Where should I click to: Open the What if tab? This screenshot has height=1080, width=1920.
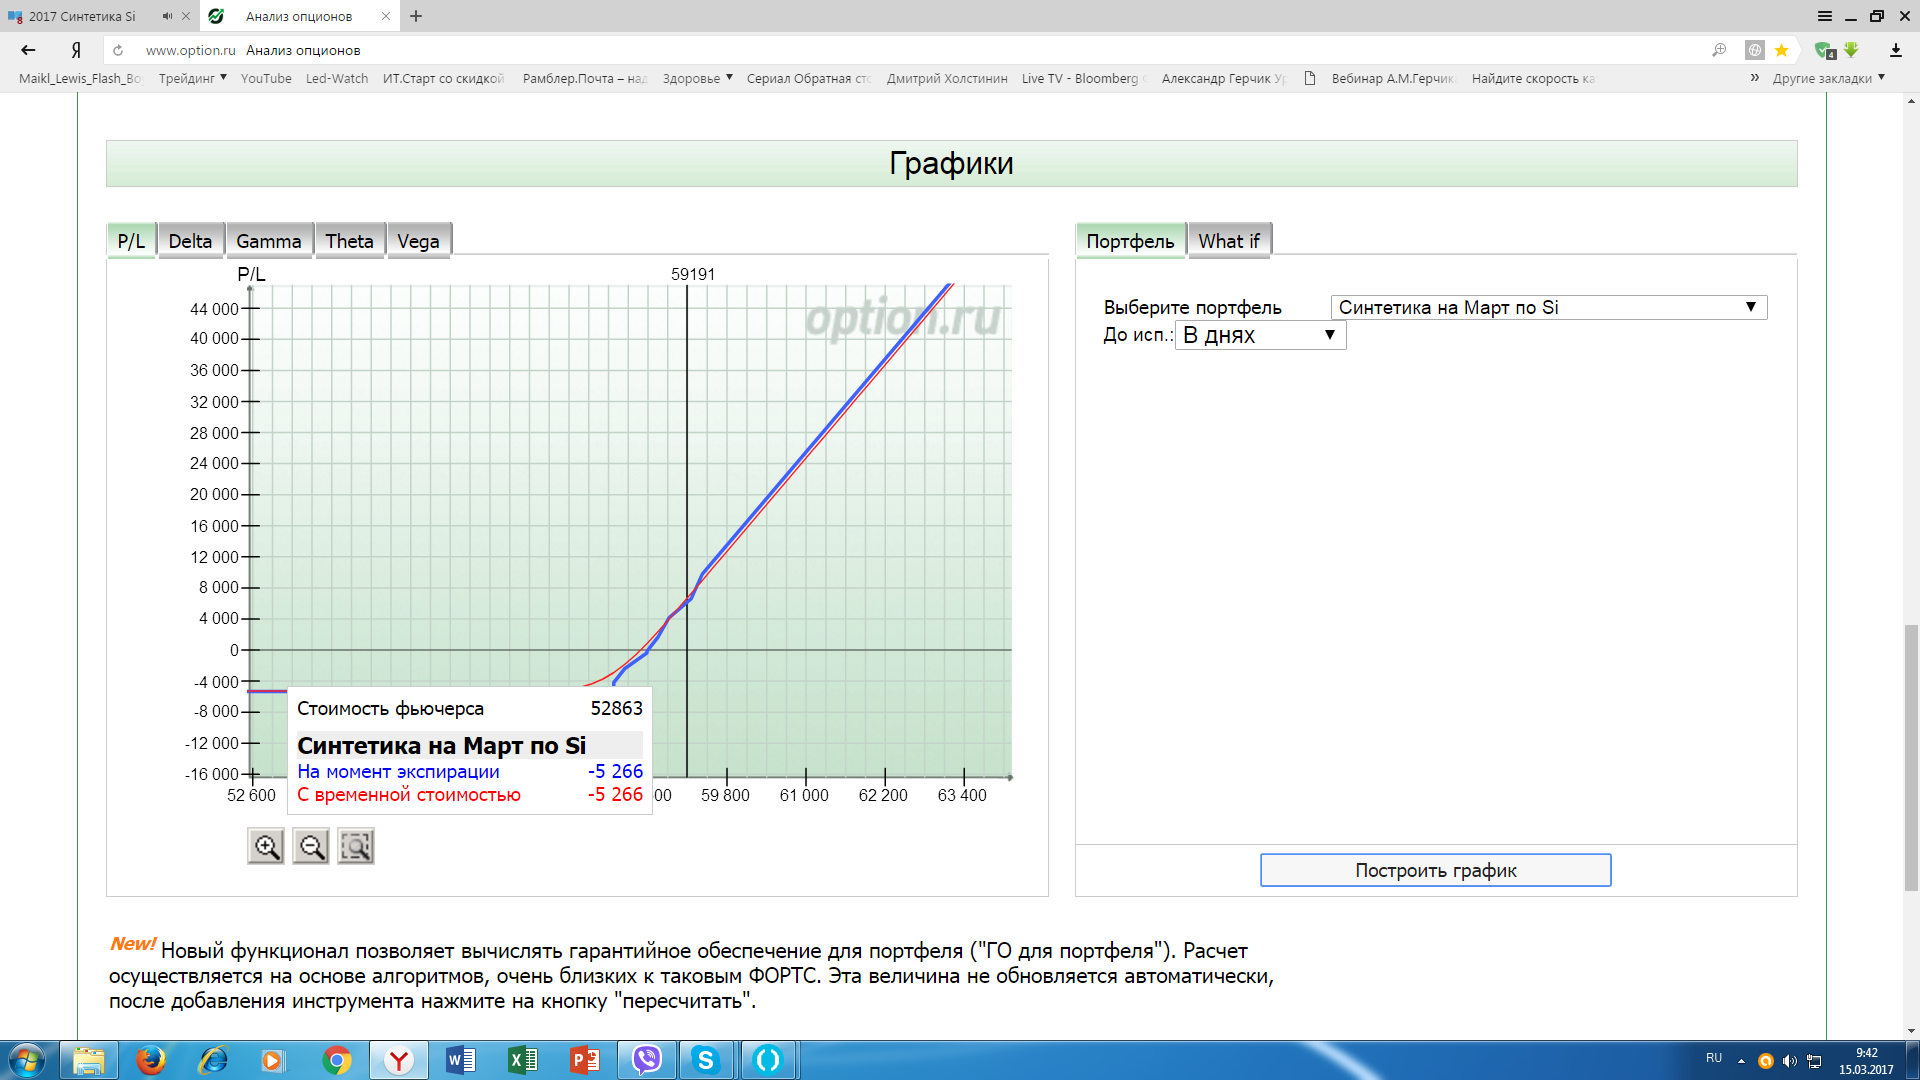1228,241
